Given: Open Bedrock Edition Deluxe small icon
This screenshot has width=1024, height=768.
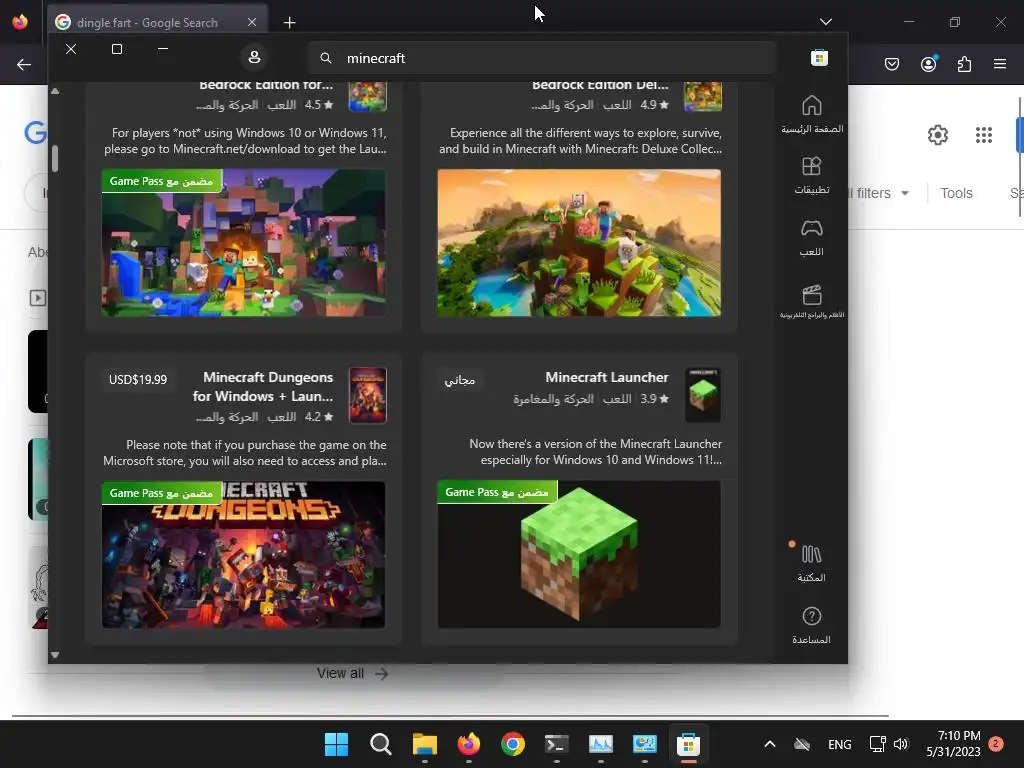Looking at the screenshot, I should click(703, 97).
